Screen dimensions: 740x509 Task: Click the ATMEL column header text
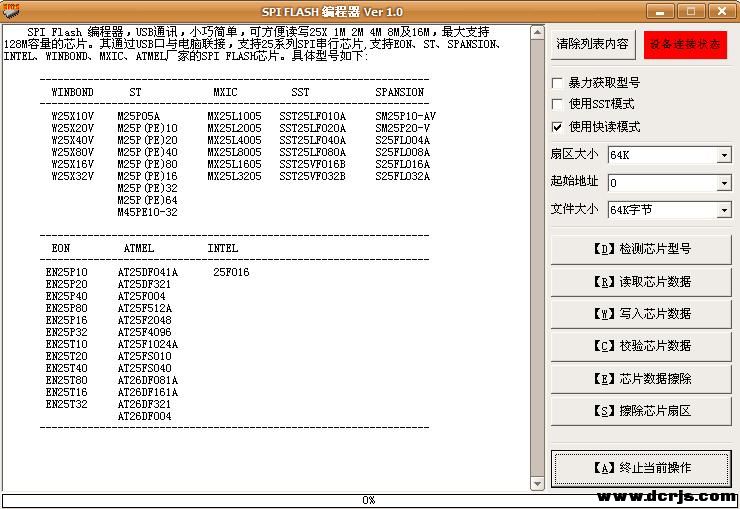(x=139, y=249)
